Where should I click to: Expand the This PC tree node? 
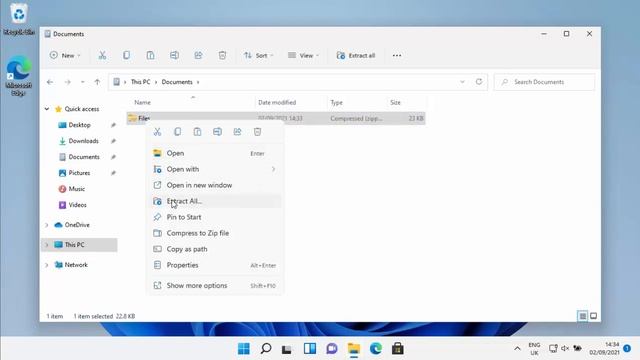coord(47,245)
